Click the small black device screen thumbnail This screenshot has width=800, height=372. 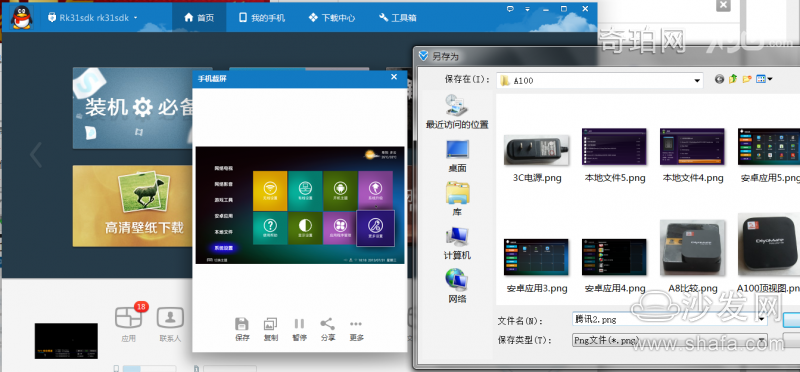coord(66,341)
